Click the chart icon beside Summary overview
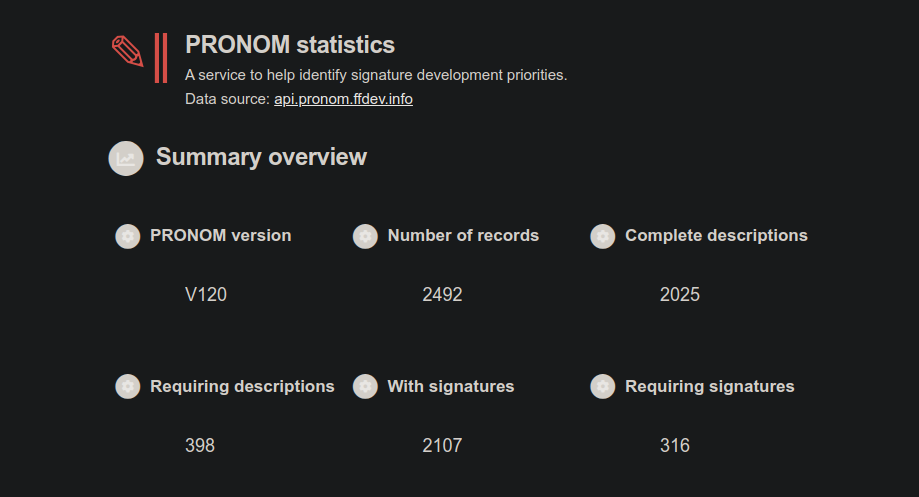 (x=126, y=158)
